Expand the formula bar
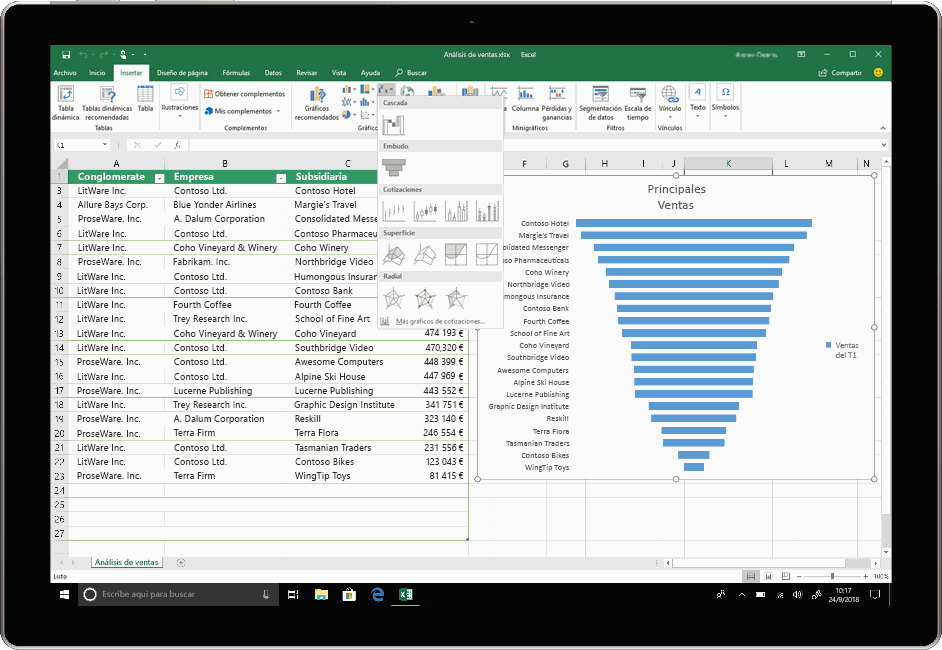942x650 pixels. coord(884,145)
